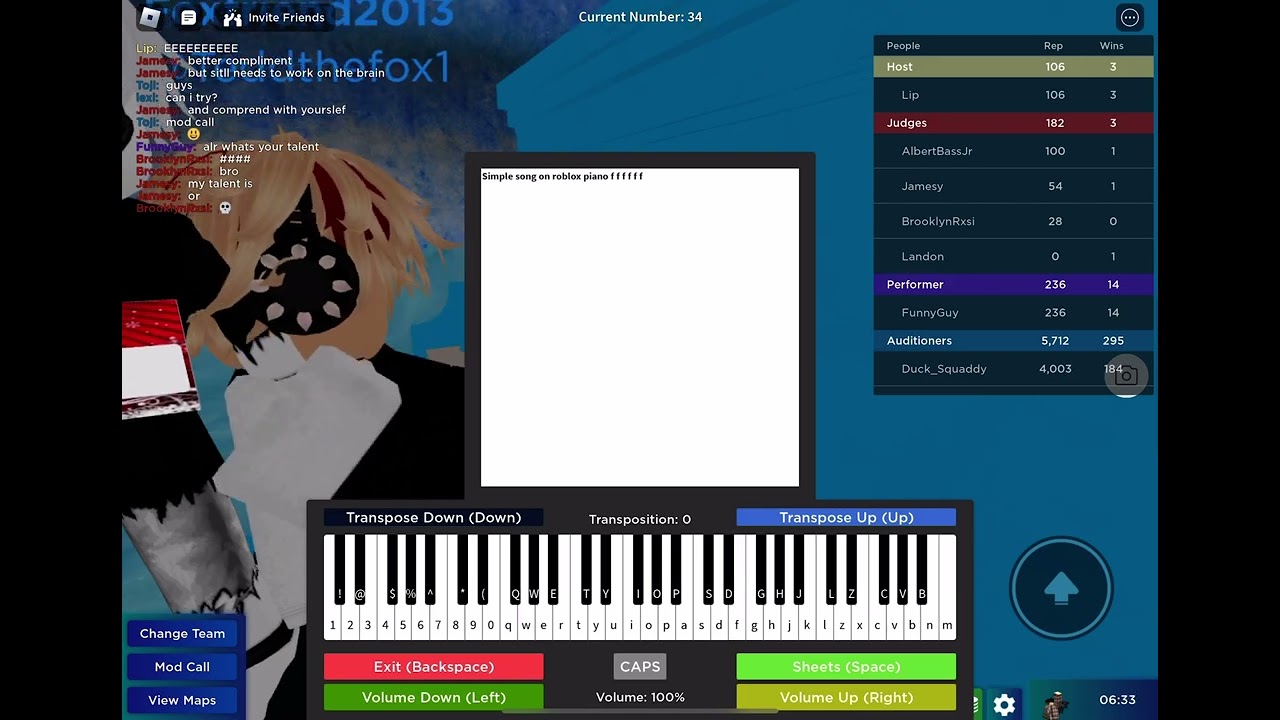Select player Lip in the leaderboard

click(1013, 95)
